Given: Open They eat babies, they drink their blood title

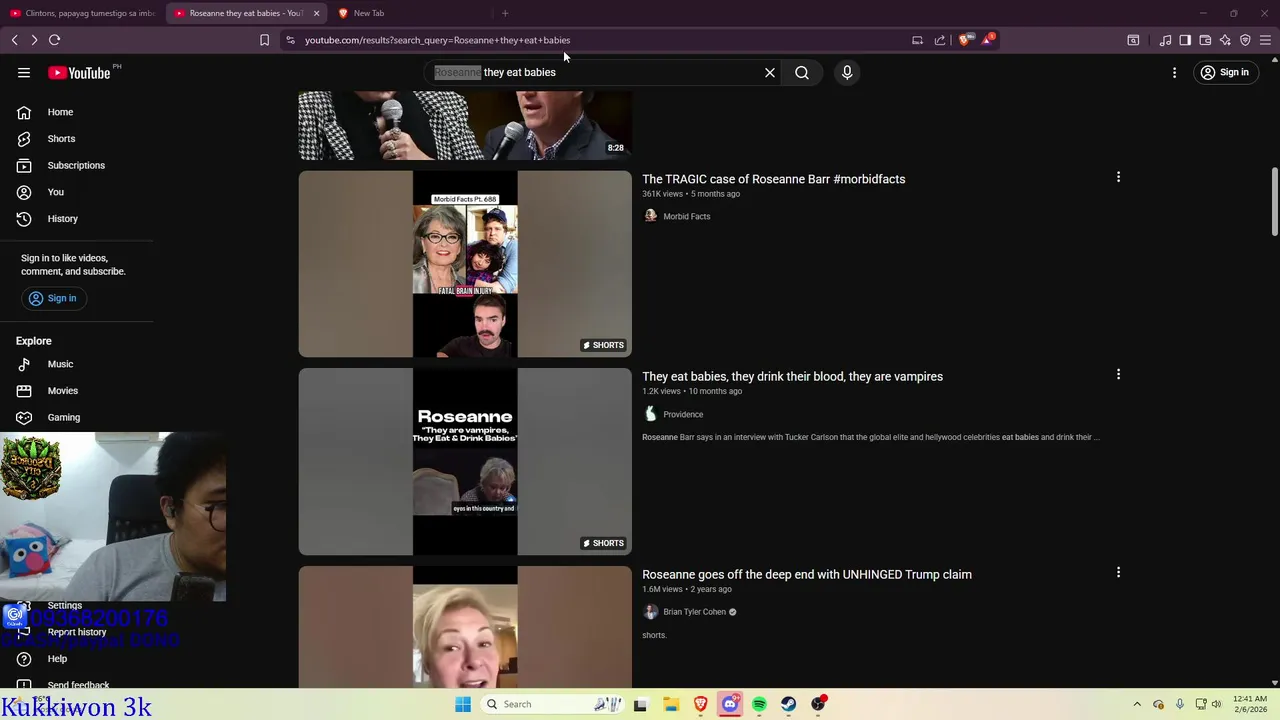Looking at the screenshot, I should tap(792, 377).
